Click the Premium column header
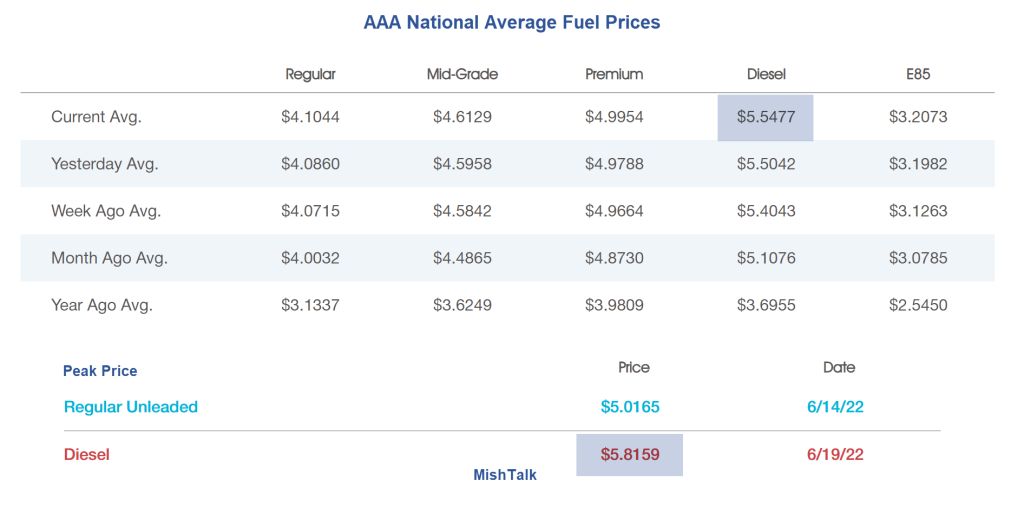Screen dimensions: 1024x527 coord(614,74)
